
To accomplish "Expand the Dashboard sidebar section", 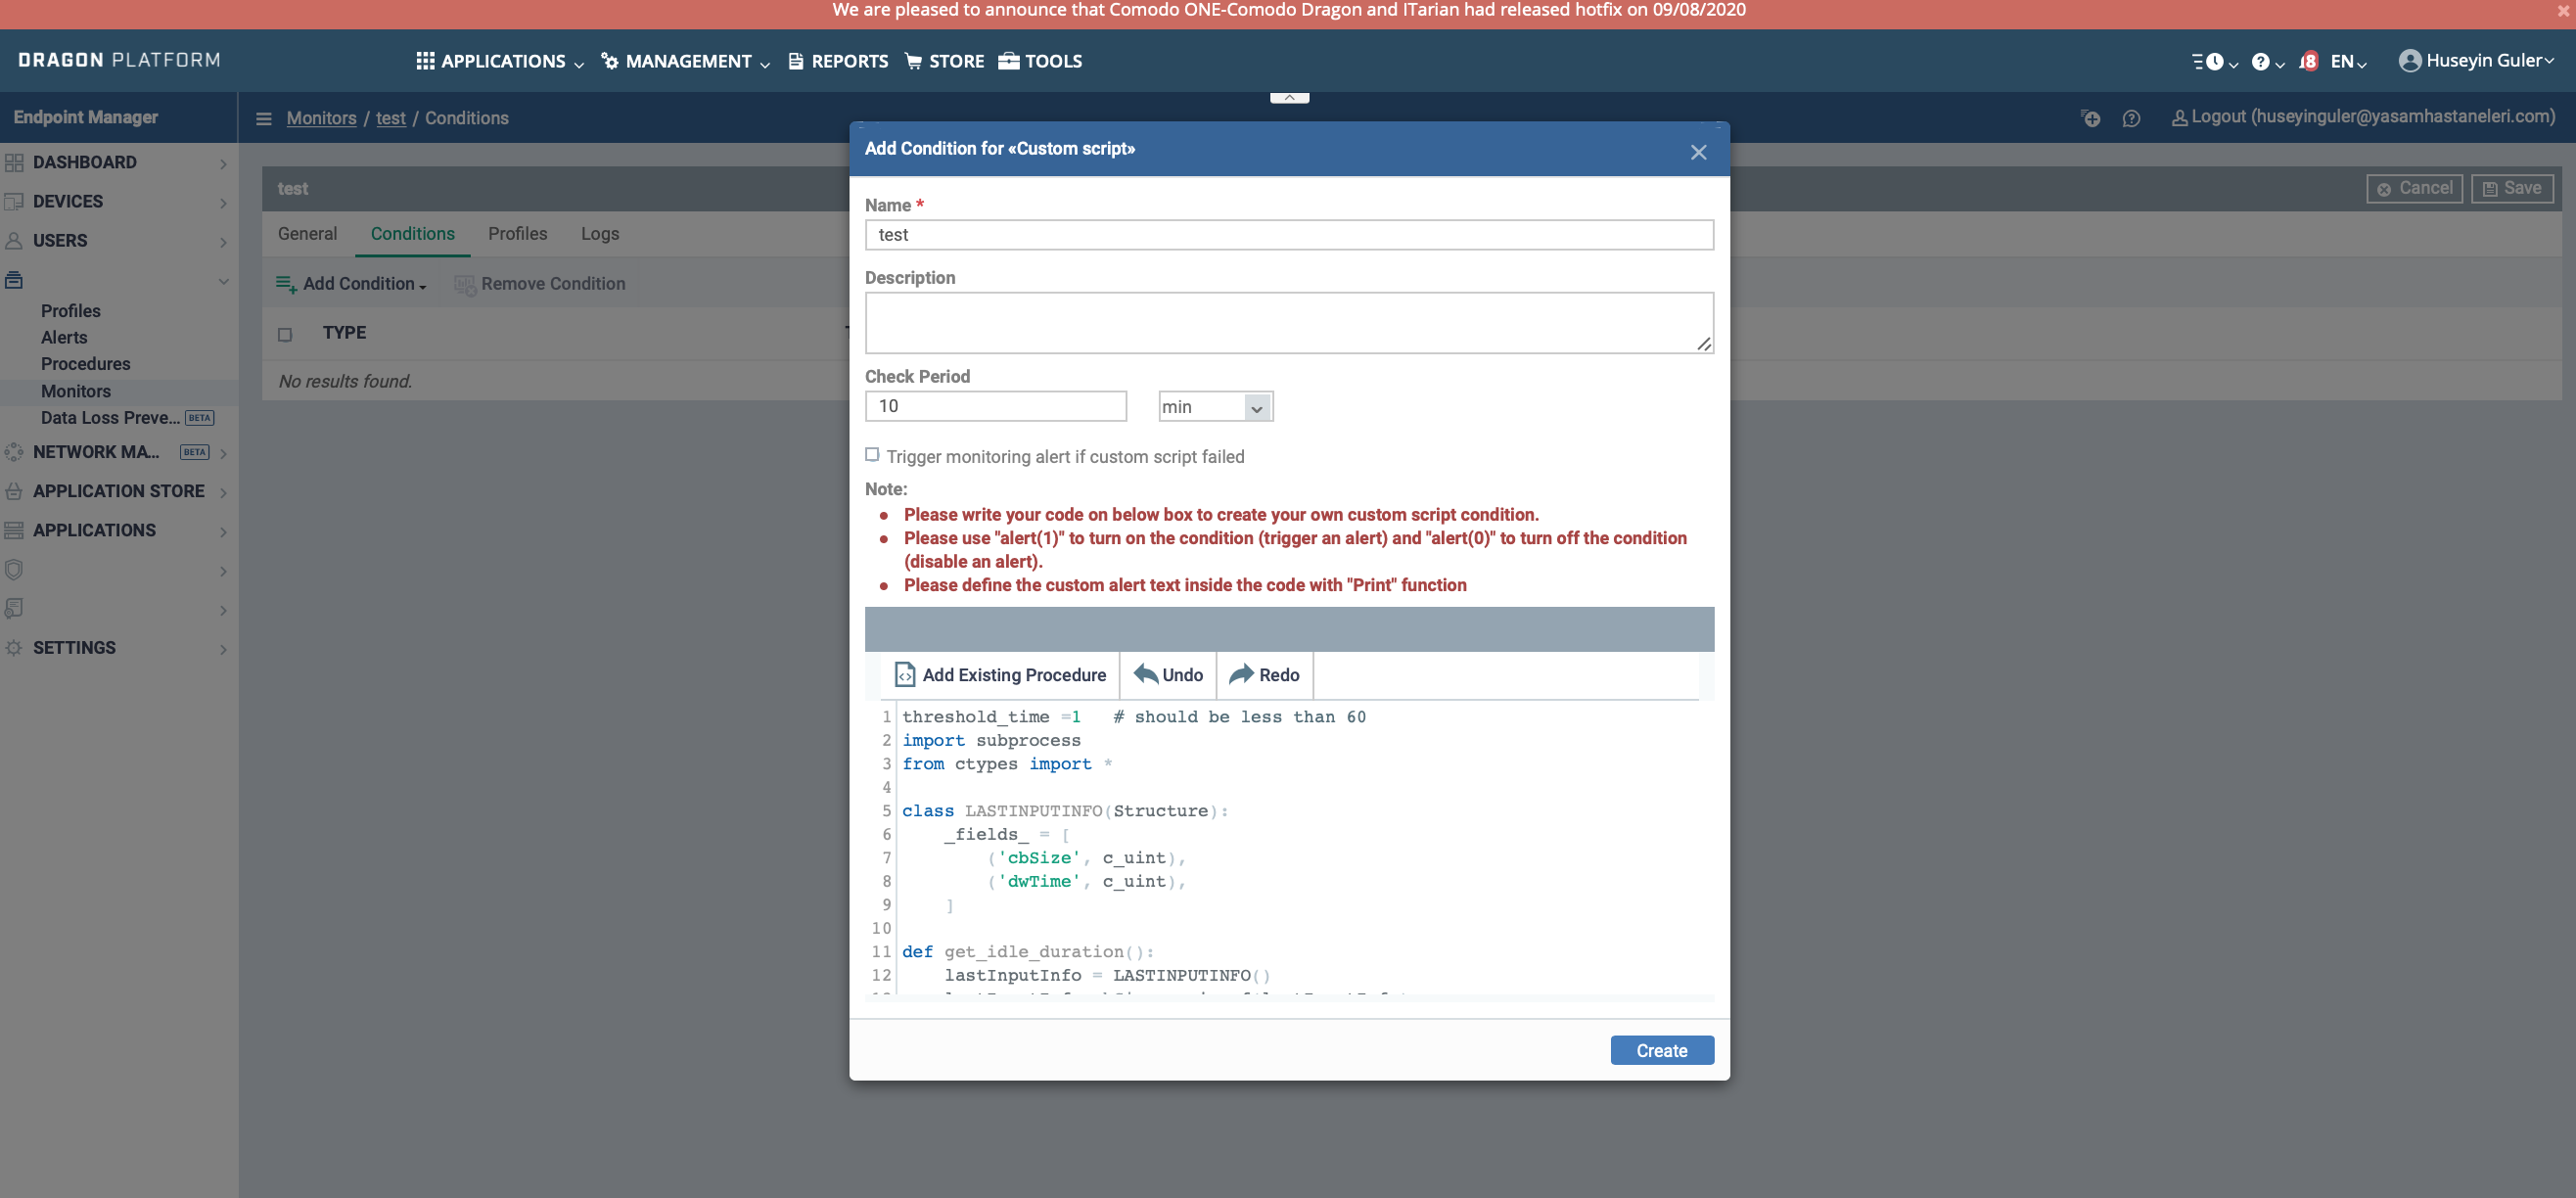I will tap(223, 163).
